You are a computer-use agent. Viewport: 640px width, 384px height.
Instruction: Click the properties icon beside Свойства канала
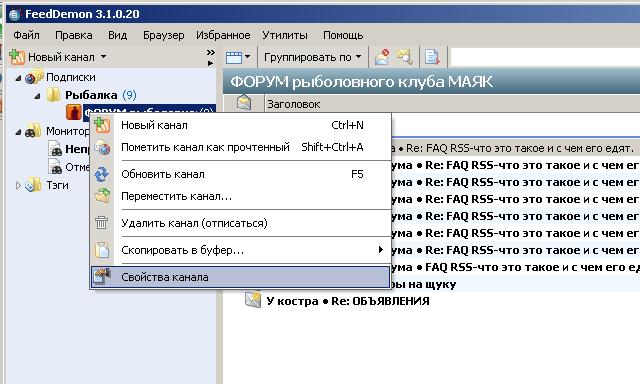click(x=102, y=276)
